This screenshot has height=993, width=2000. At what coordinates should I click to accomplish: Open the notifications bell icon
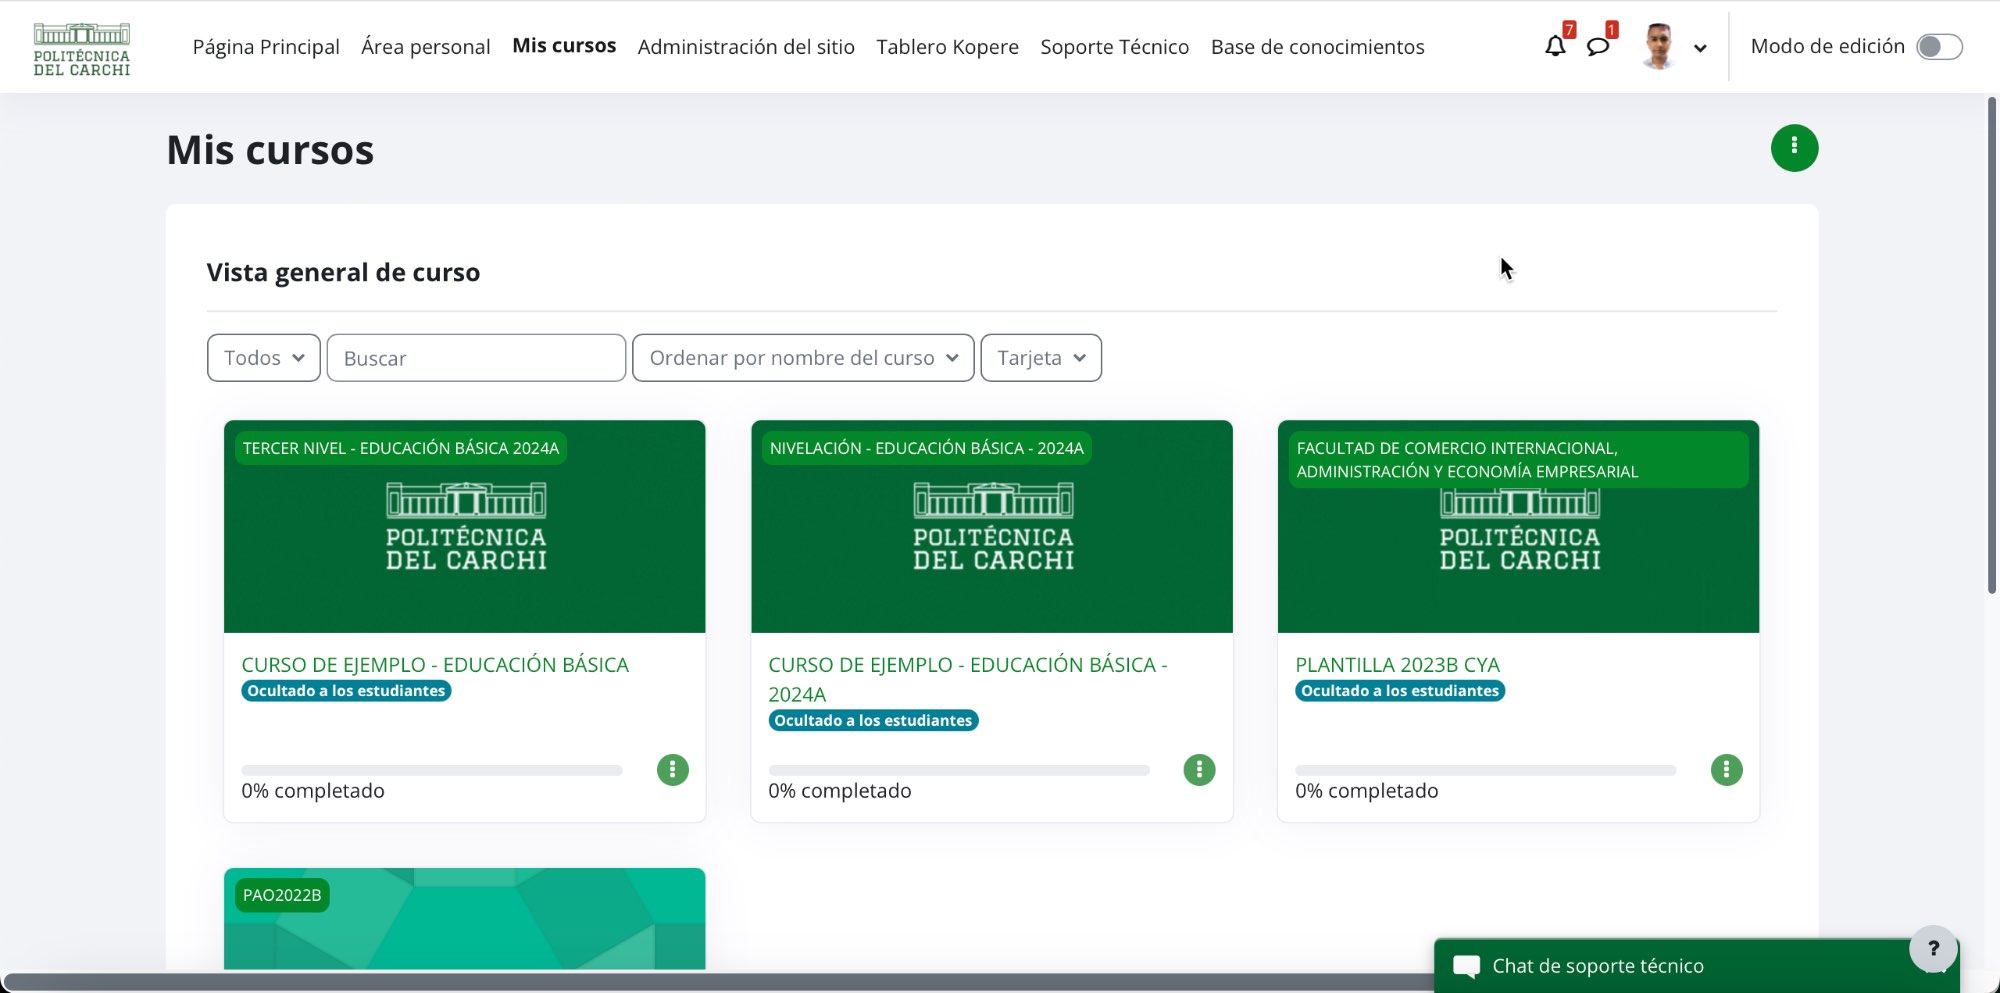click(1555, 46)
